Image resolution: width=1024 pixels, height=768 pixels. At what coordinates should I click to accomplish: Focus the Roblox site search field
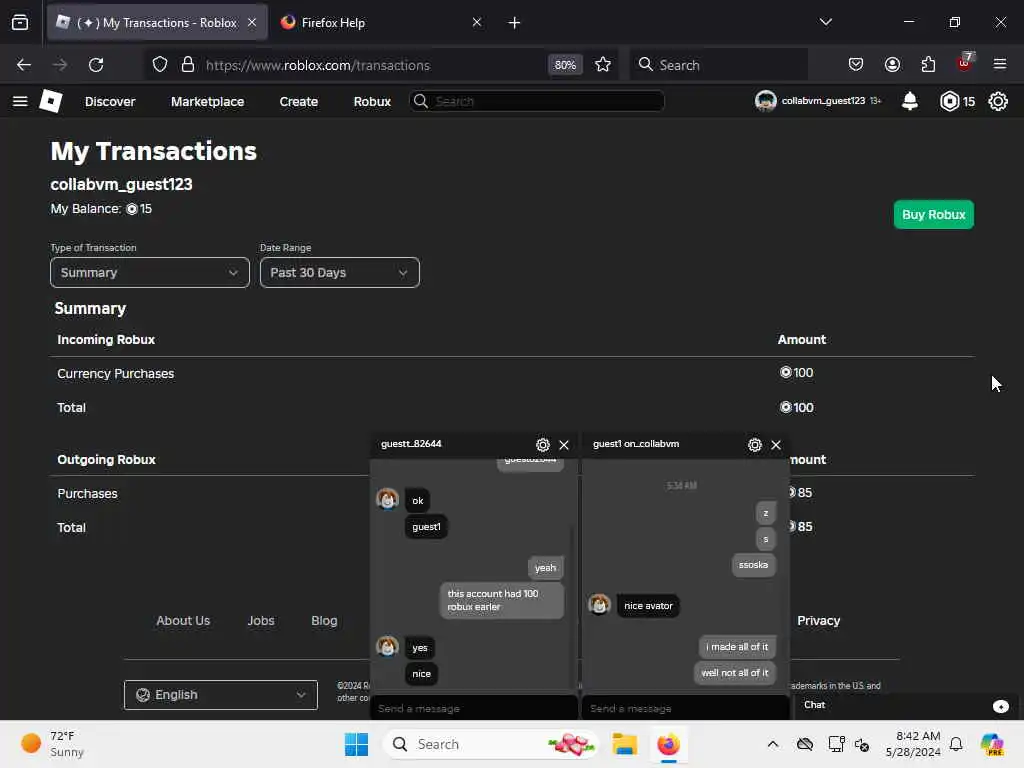537,101
